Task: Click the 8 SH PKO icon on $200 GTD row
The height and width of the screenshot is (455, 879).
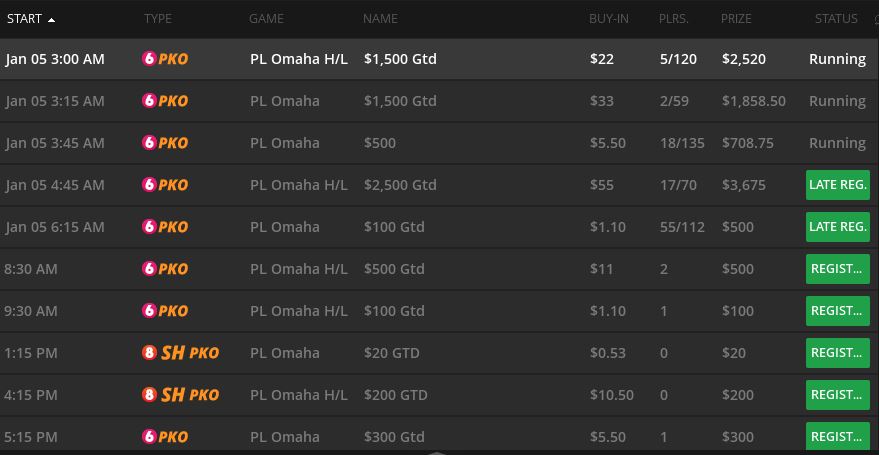Action: [x=180, y=395]
